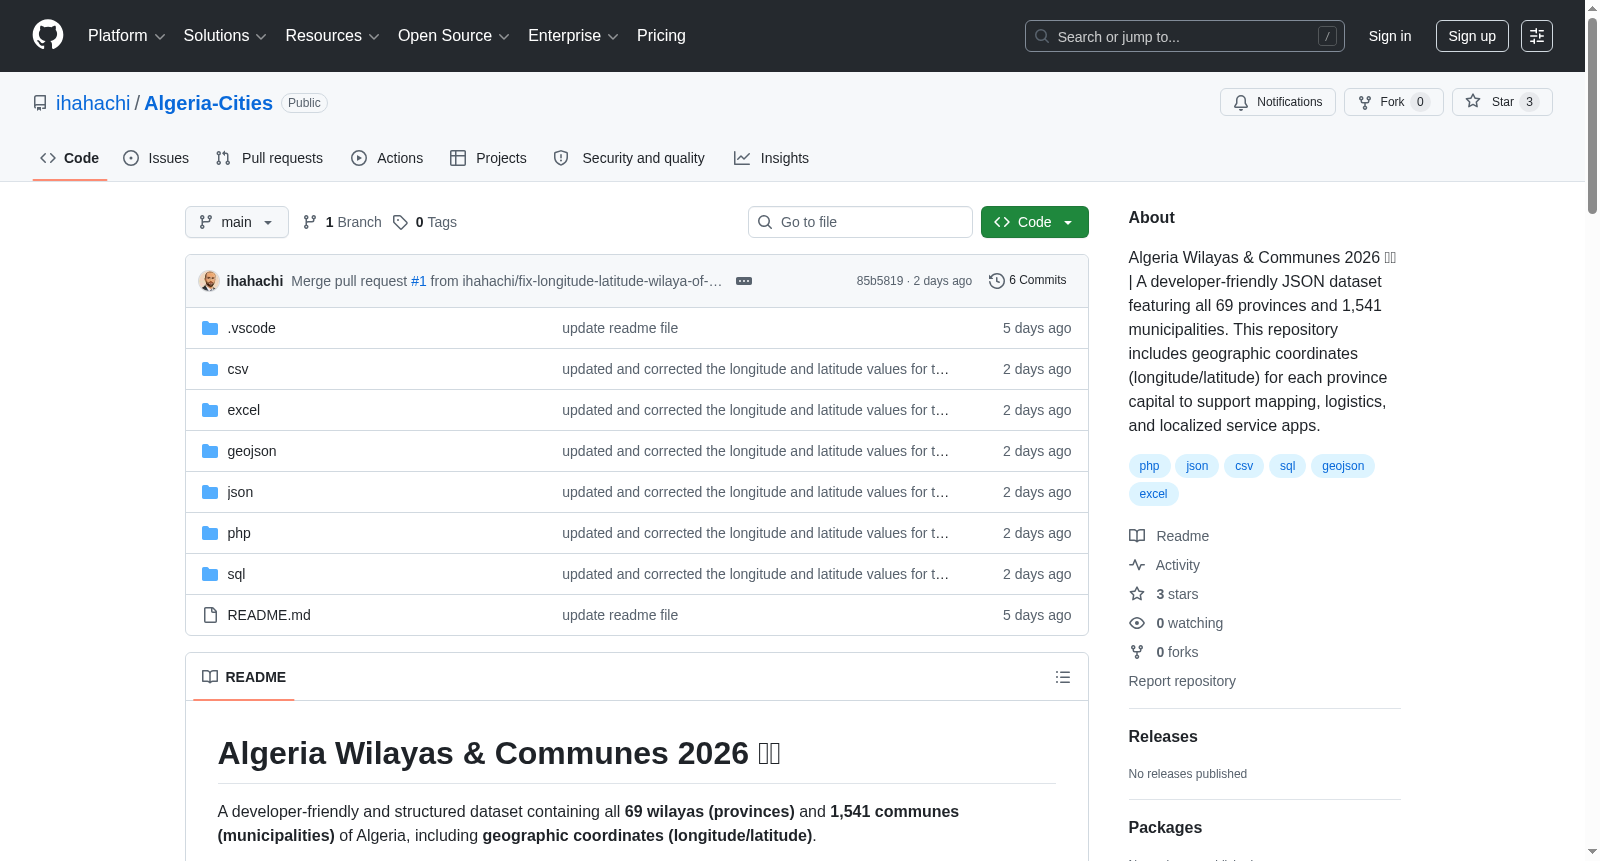1600x861 pixels.
Task: Open the Projects tab
Action: (488, 158)
